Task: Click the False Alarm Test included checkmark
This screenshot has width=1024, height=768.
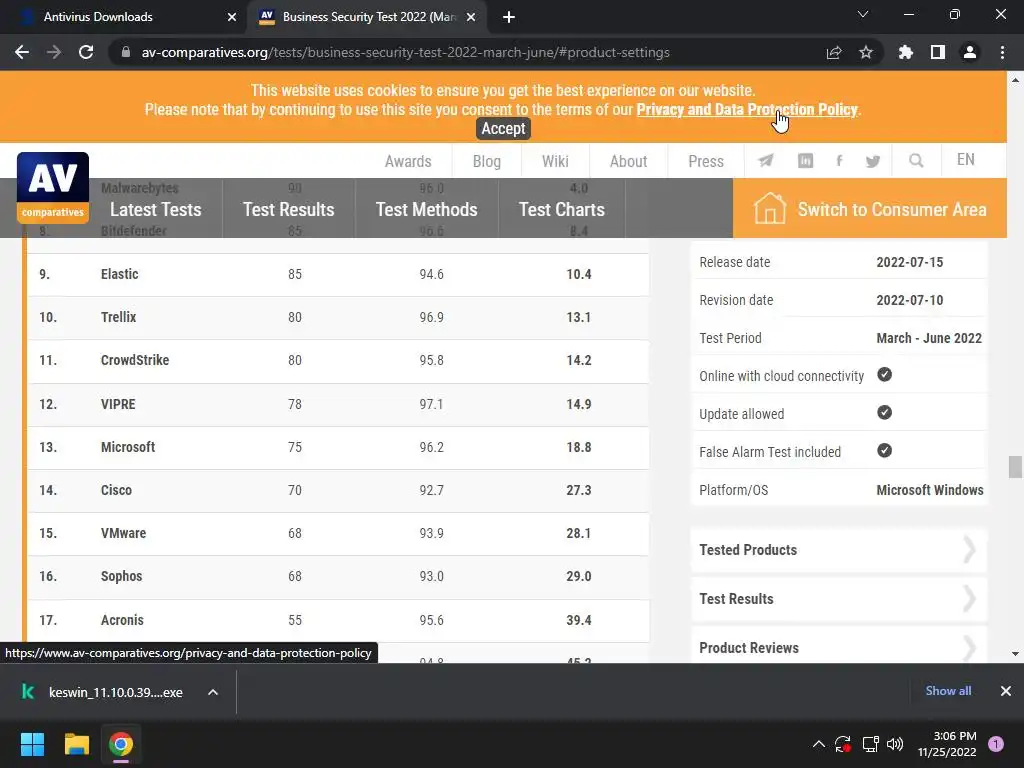Action: 884,451
